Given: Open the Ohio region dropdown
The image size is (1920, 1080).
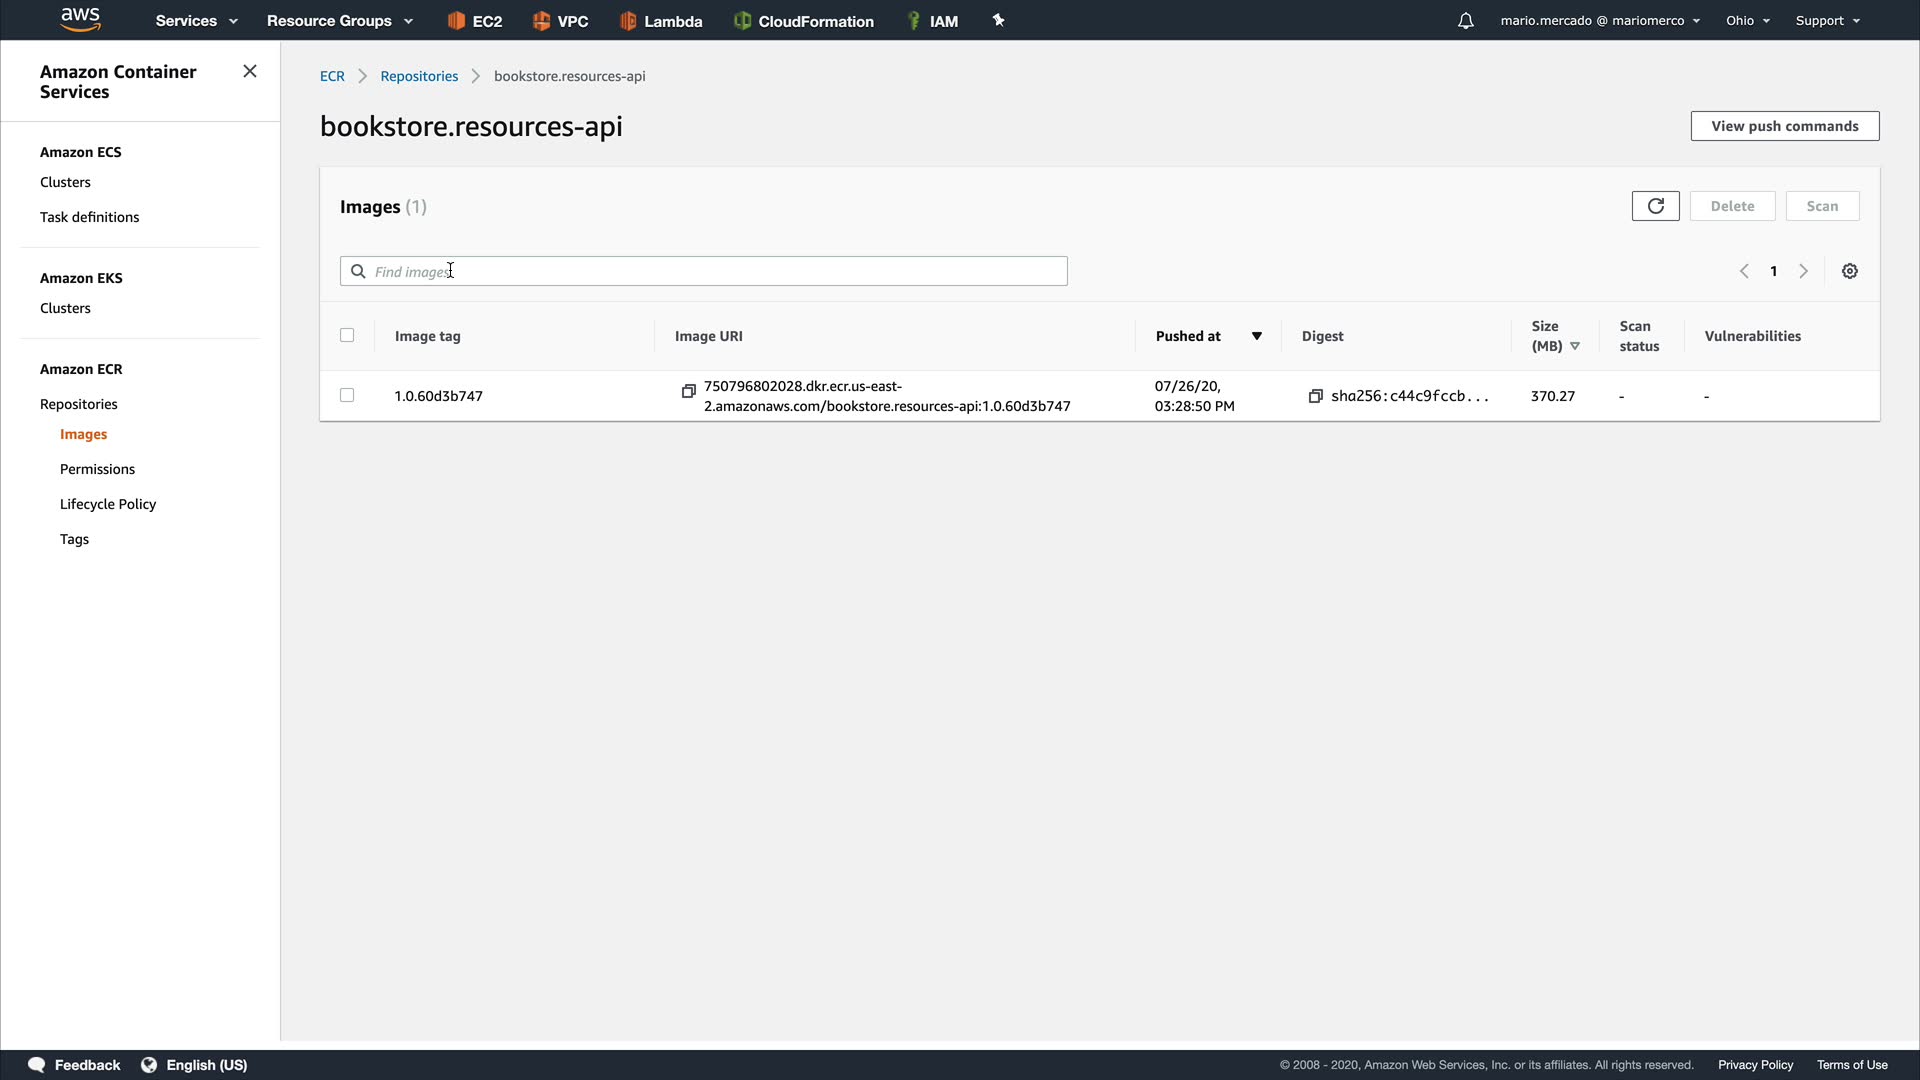Looking at the screenshot, I should (1747, 21).
